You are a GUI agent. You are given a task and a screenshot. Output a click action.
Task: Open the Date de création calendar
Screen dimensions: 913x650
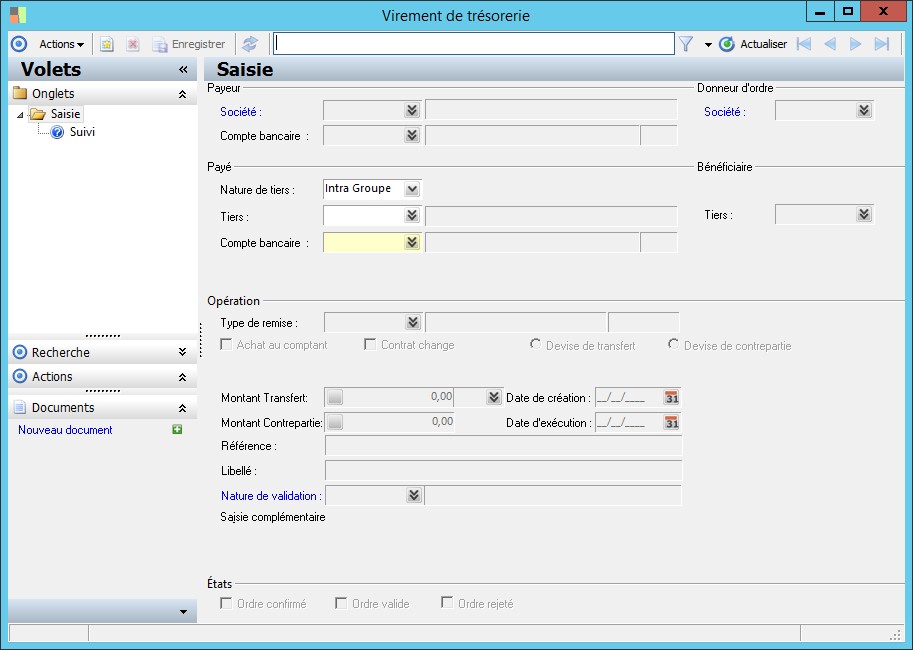tap(672, 398)
